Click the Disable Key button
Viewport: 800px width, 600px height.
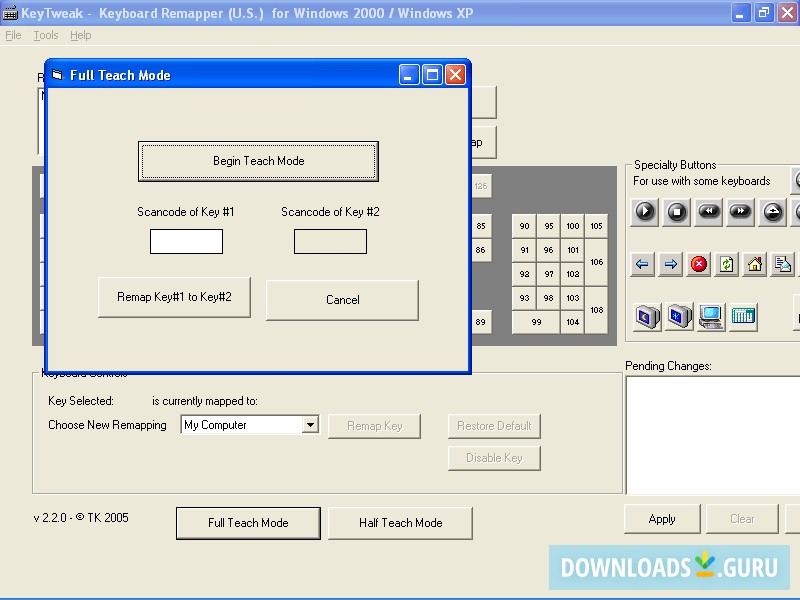point(494,458)
